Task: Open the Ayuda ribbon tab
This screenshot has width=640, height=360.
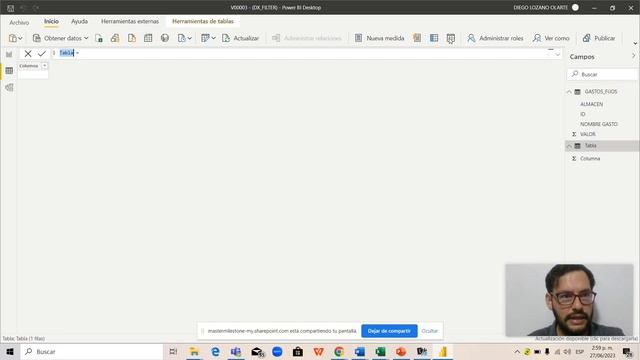Action: 80,21
